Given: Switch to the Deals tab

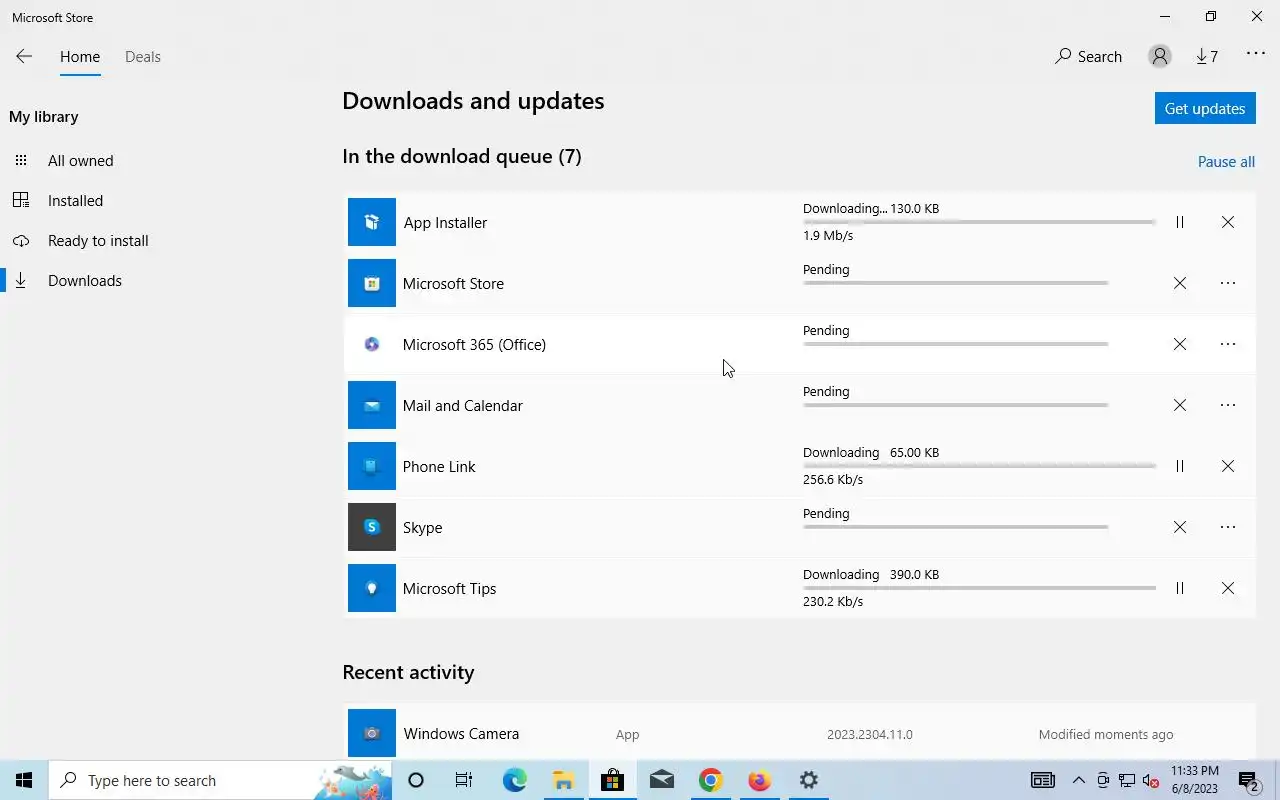Looking at the screenshot, I should (x=143, y=57).
